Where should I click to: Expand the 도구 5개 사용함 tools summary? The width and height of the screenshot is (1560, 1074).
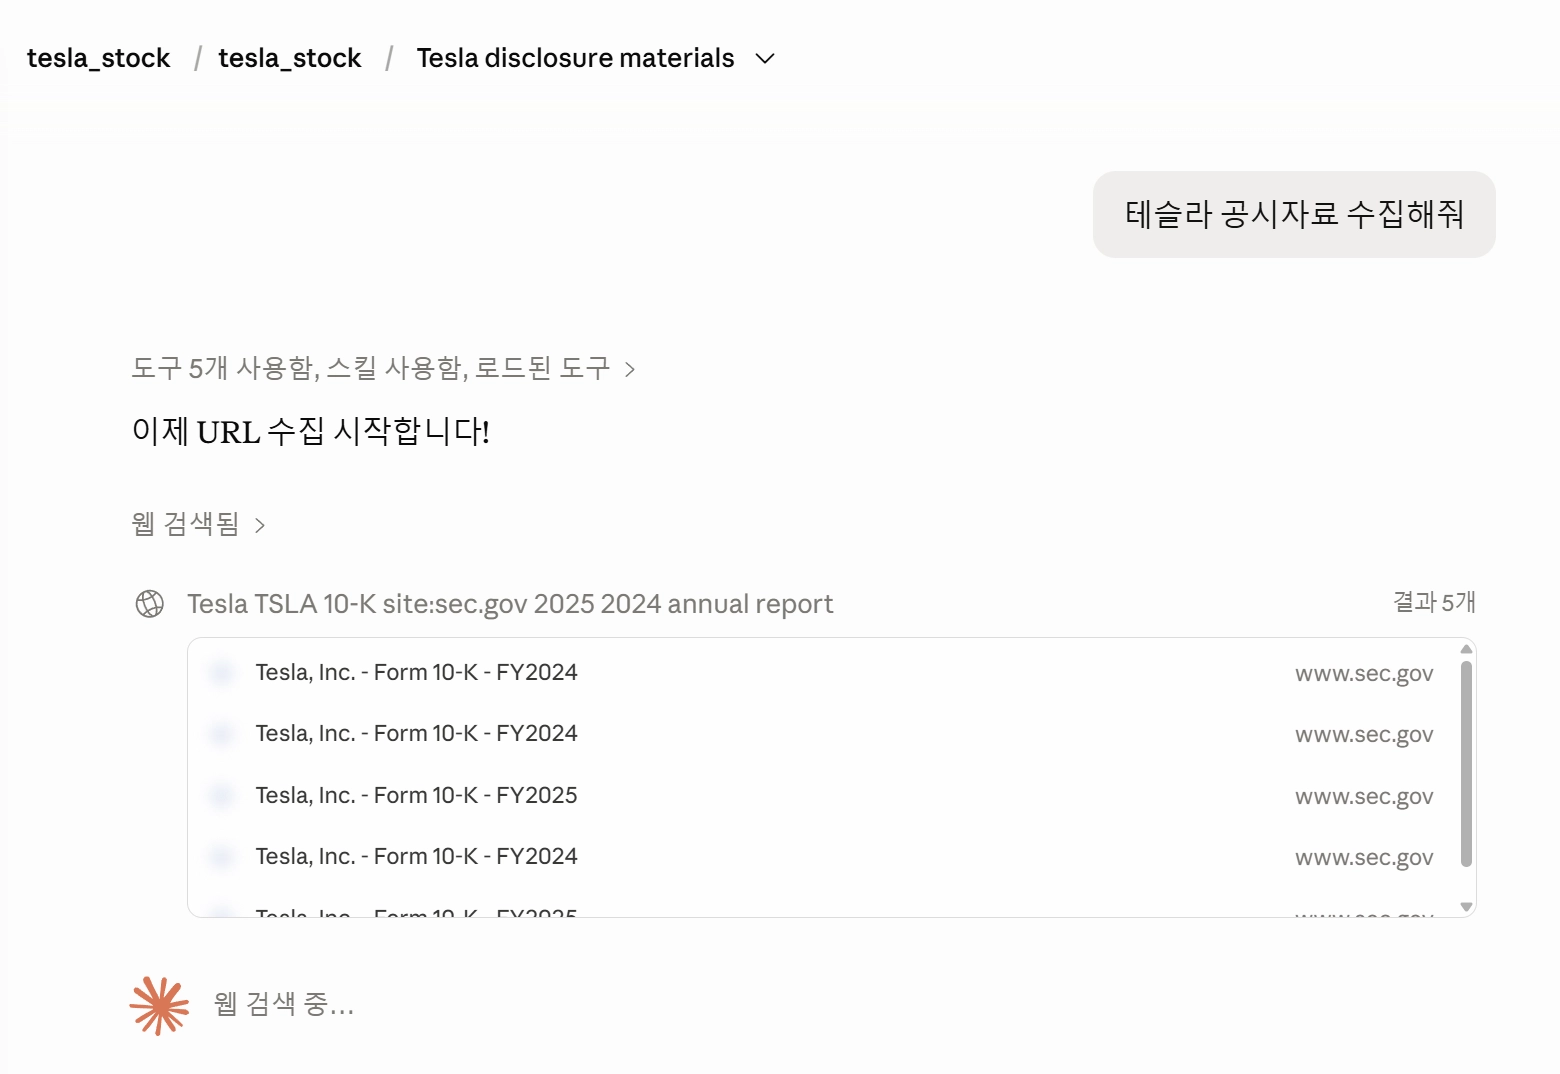click(383, 369)
